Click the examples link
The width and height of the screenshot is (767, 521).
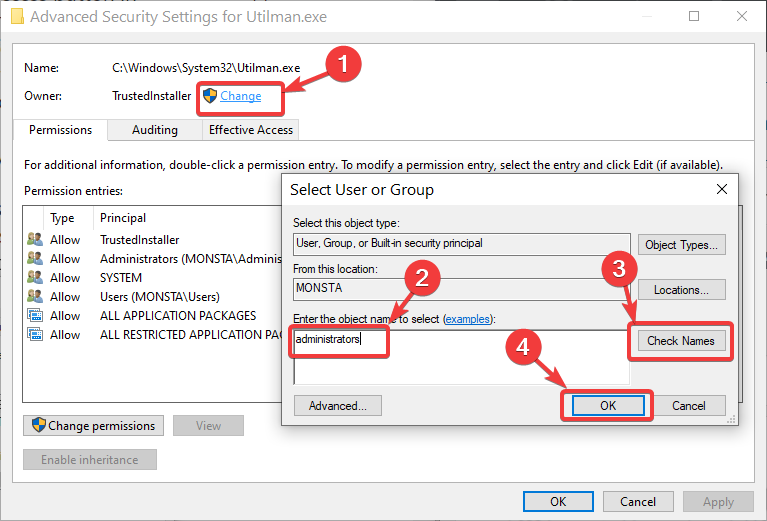pos(468,319)
